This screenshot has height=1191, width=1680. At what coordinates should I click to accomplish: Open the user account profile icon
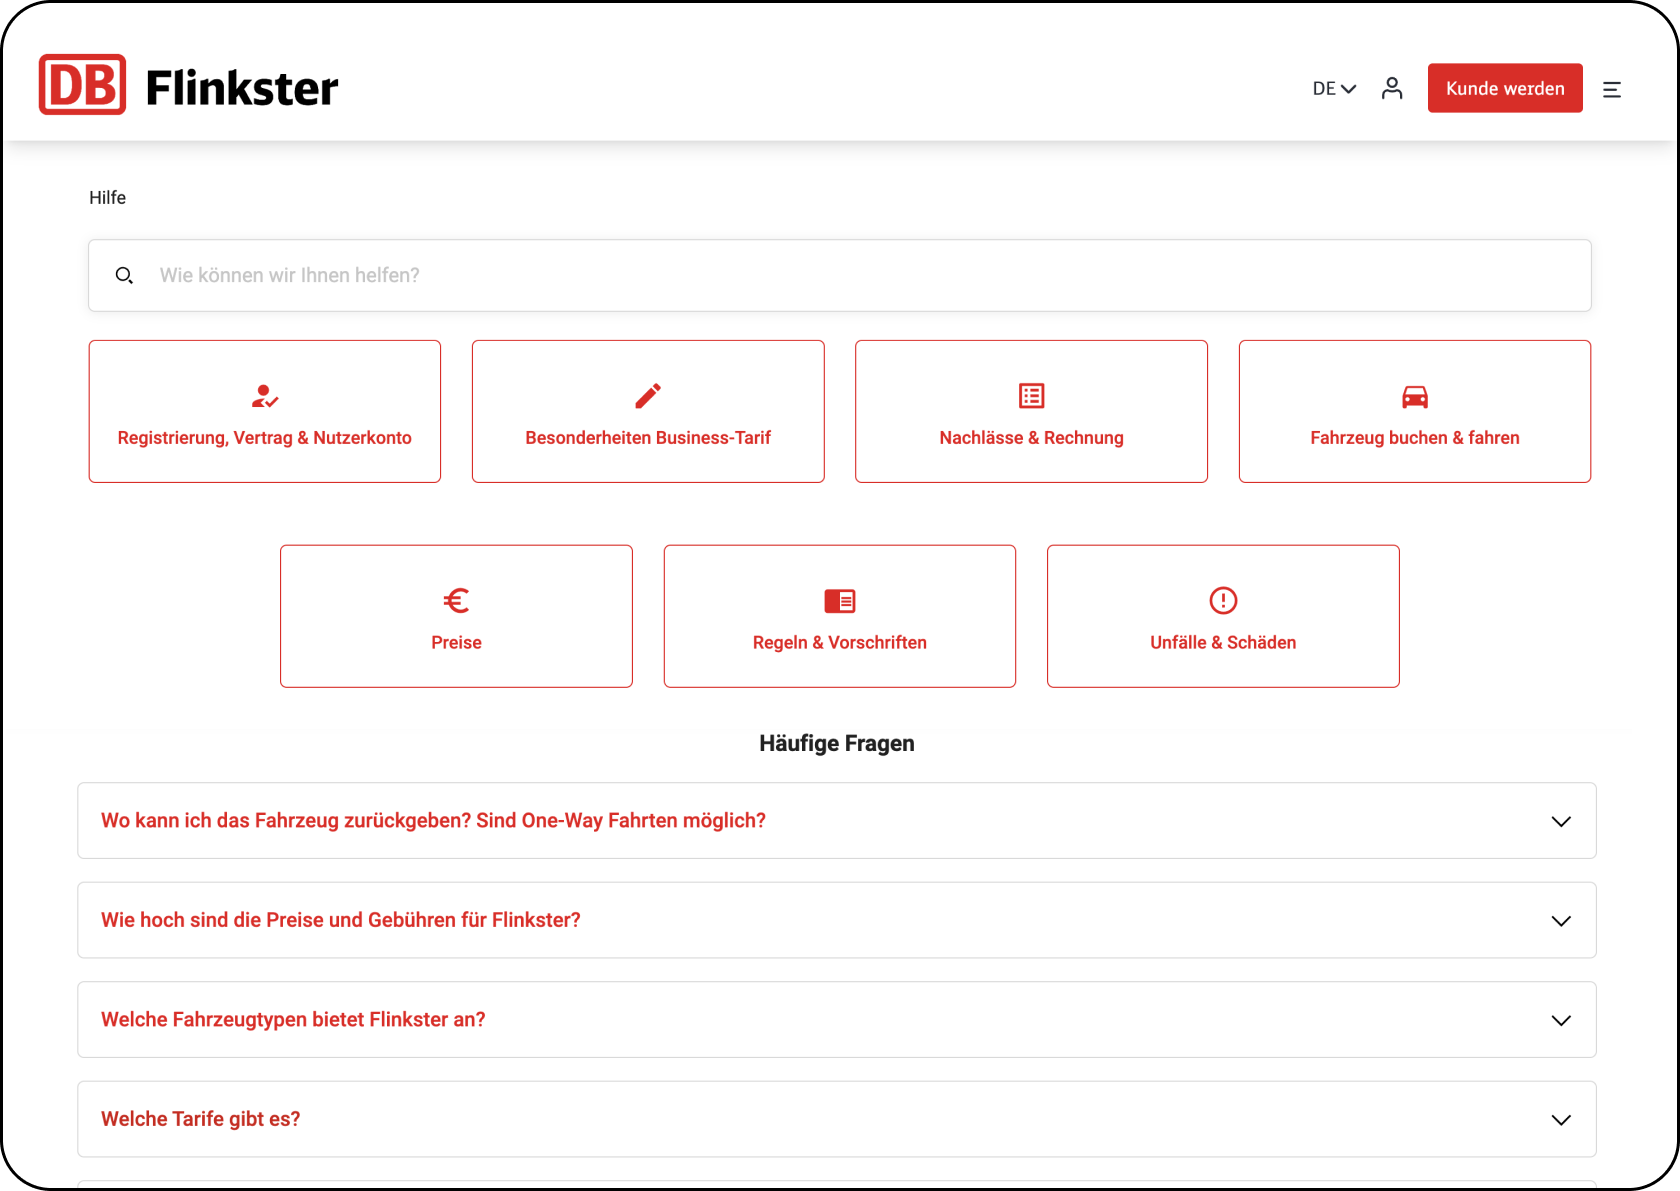click(1391, 89)
